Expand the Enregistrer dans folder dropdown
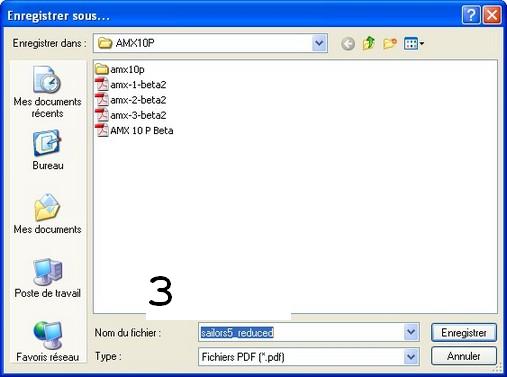Viewport: 507px width, 377px height. (x=319, y=43)
